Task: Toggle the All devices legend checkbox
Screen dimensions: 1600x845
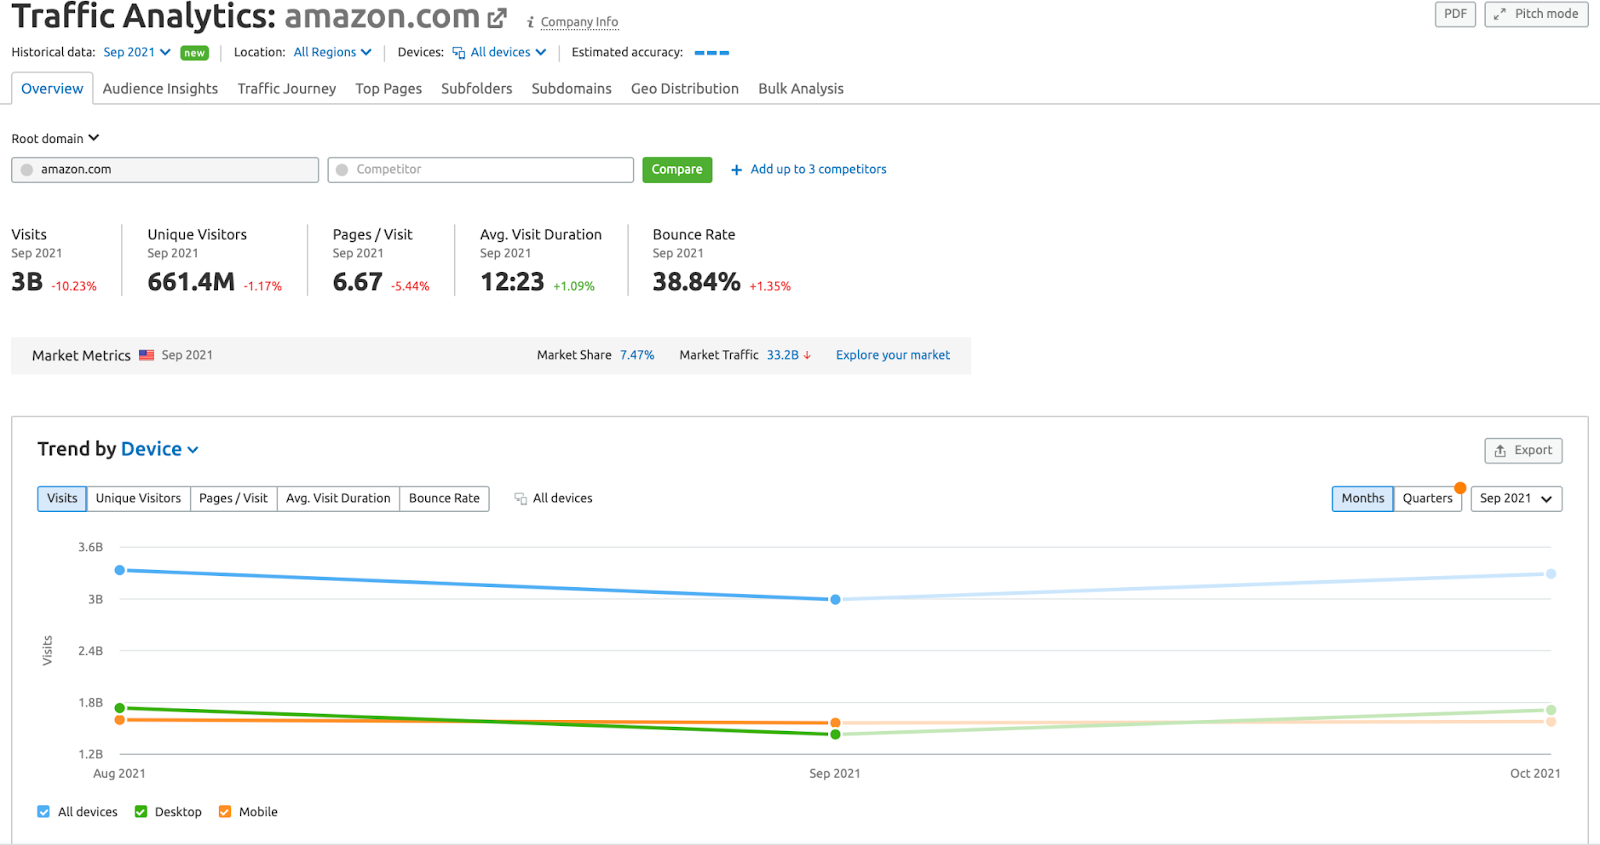Action: point(43,812)
